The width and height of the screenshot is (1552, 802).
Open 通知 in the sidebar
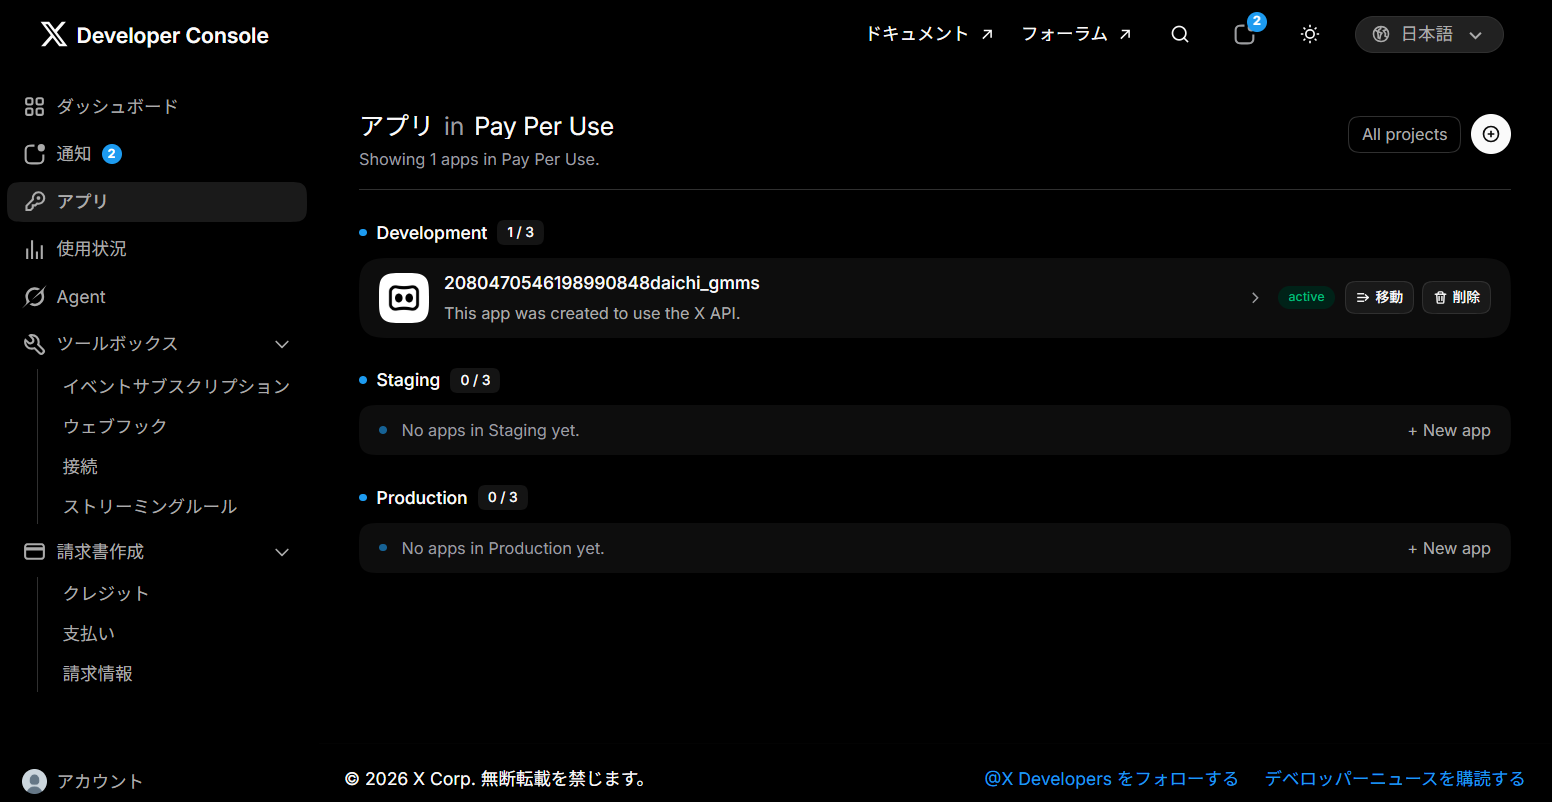tap(74, 154)
